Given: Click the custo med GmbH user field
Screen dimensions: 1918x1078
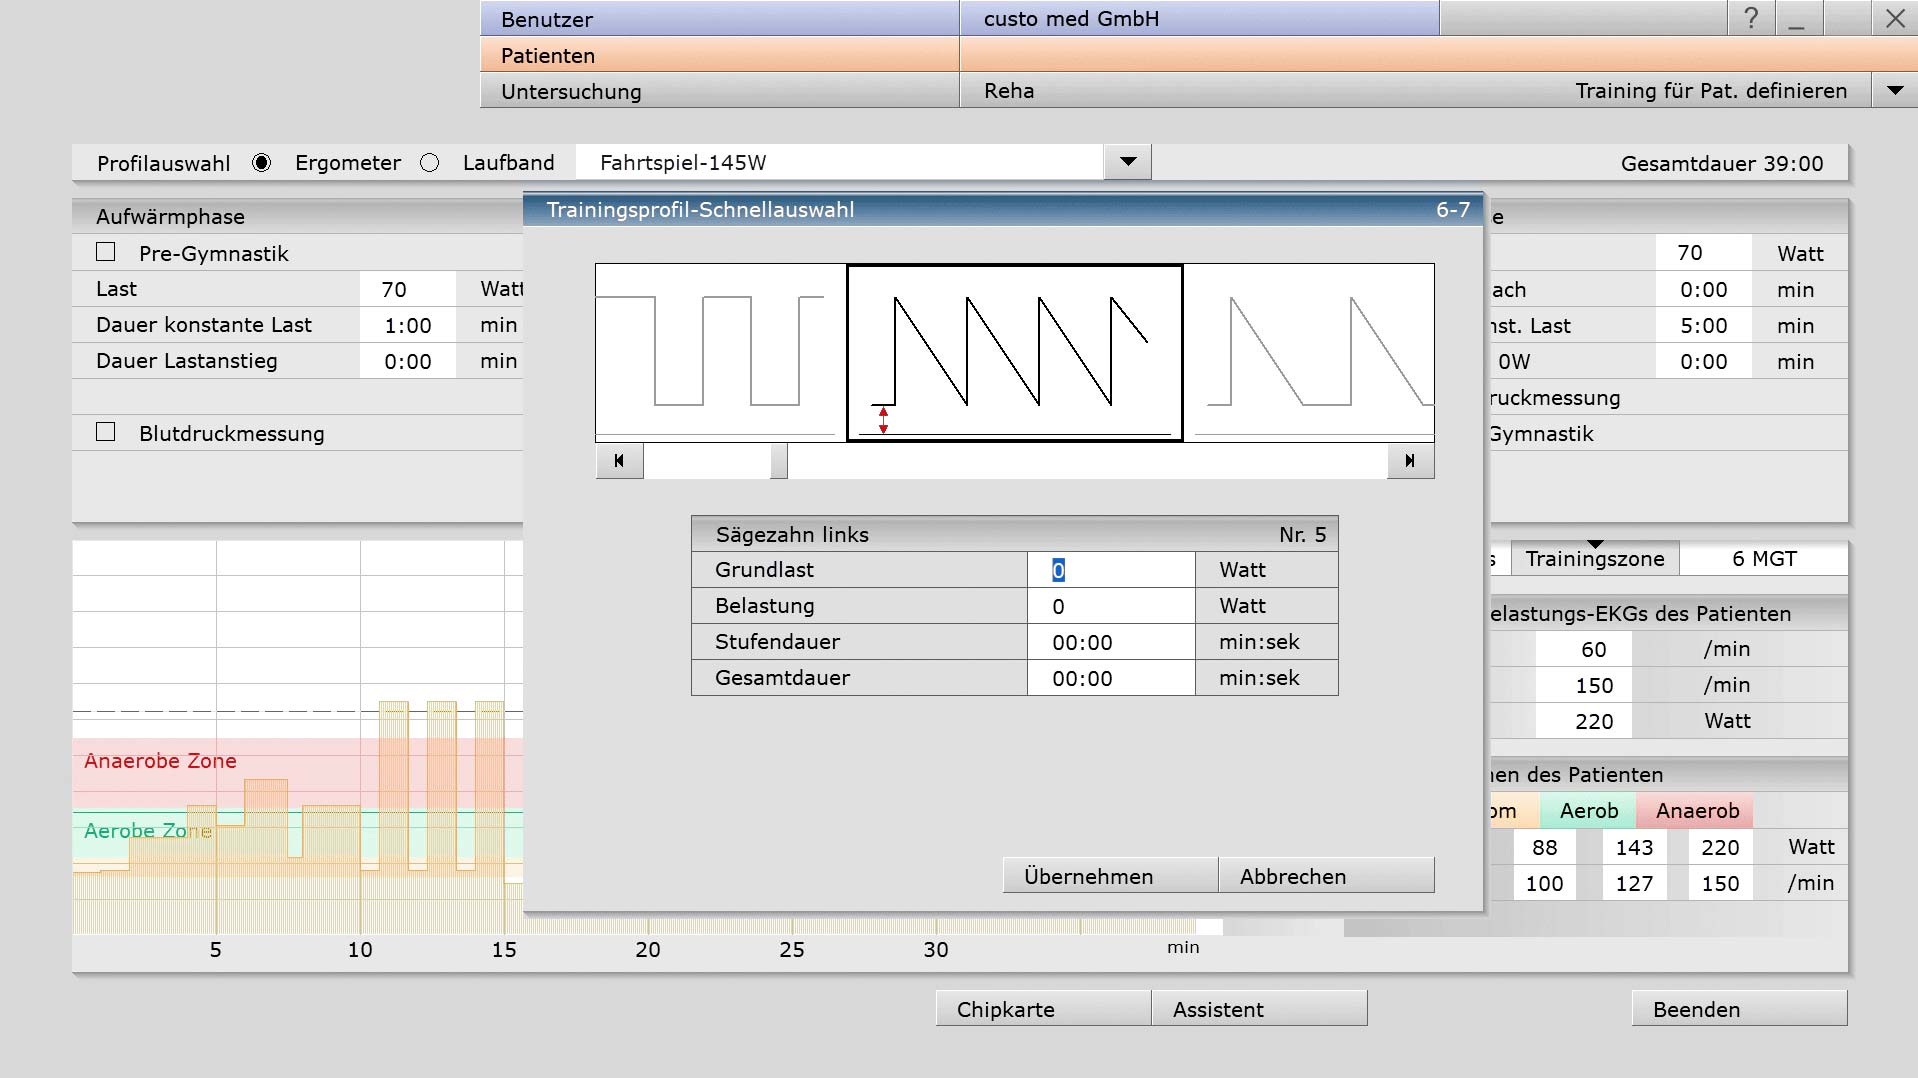Looking at the screenshot, I should 1200,19.
